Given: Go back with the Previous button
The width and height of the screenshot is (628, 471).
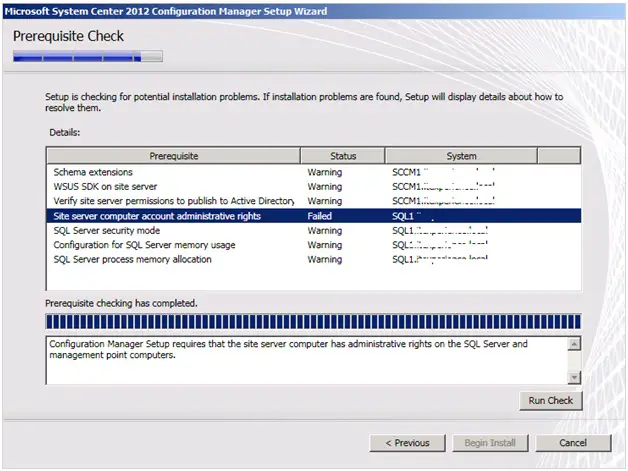Looking at the screenshot, I should pos(406,442).
